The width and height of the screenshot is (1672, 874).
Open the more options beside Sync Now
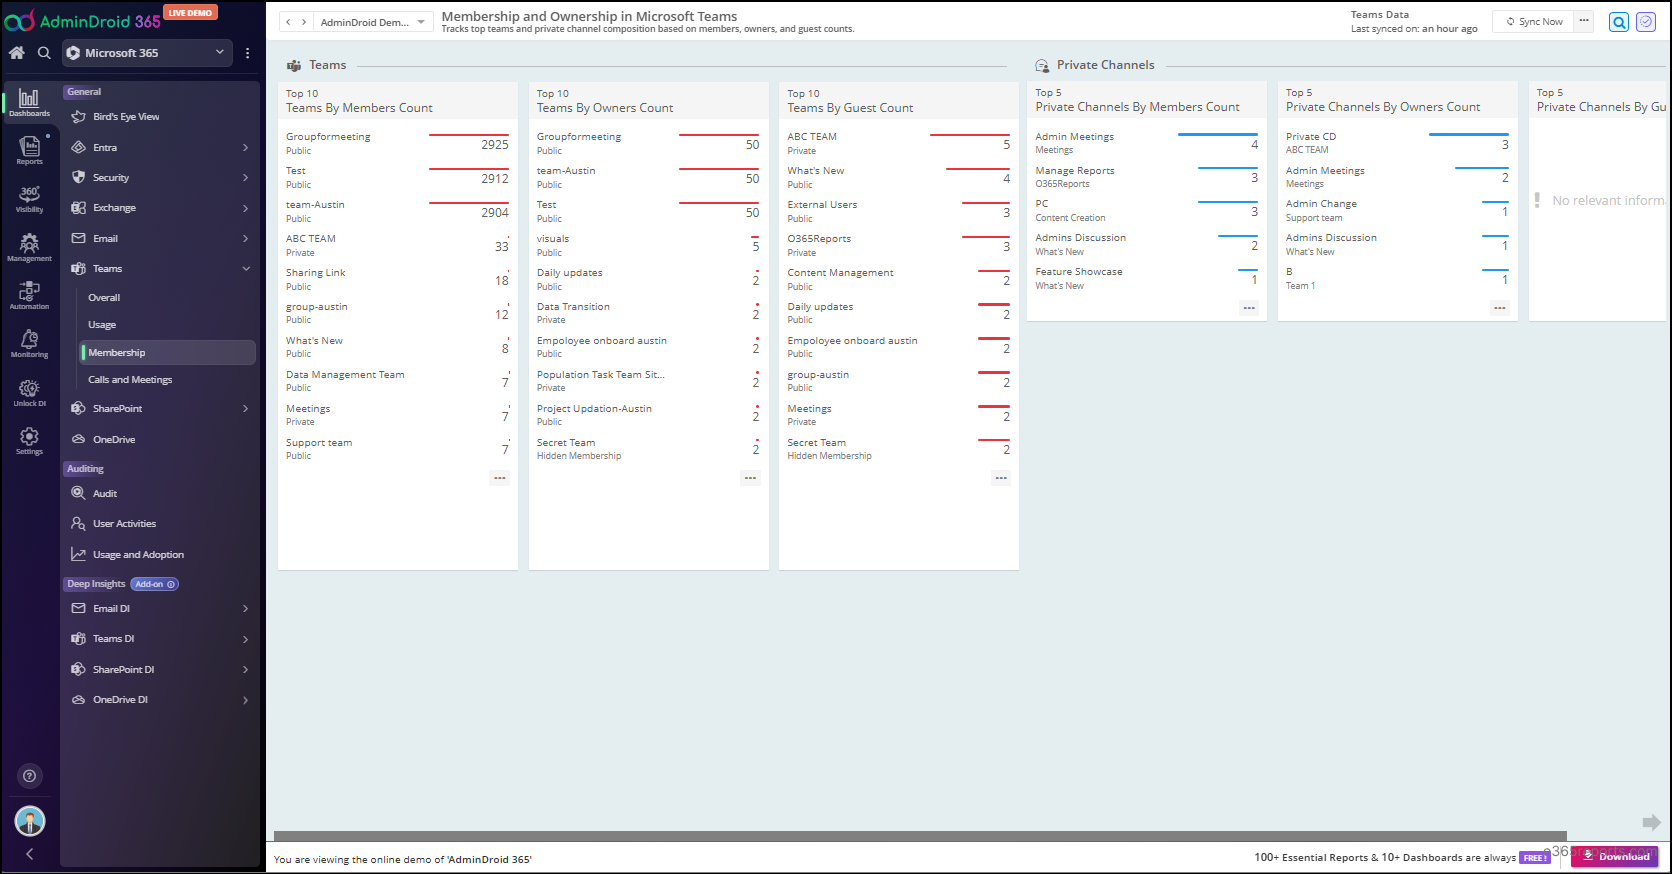[x=1584, y=22]
